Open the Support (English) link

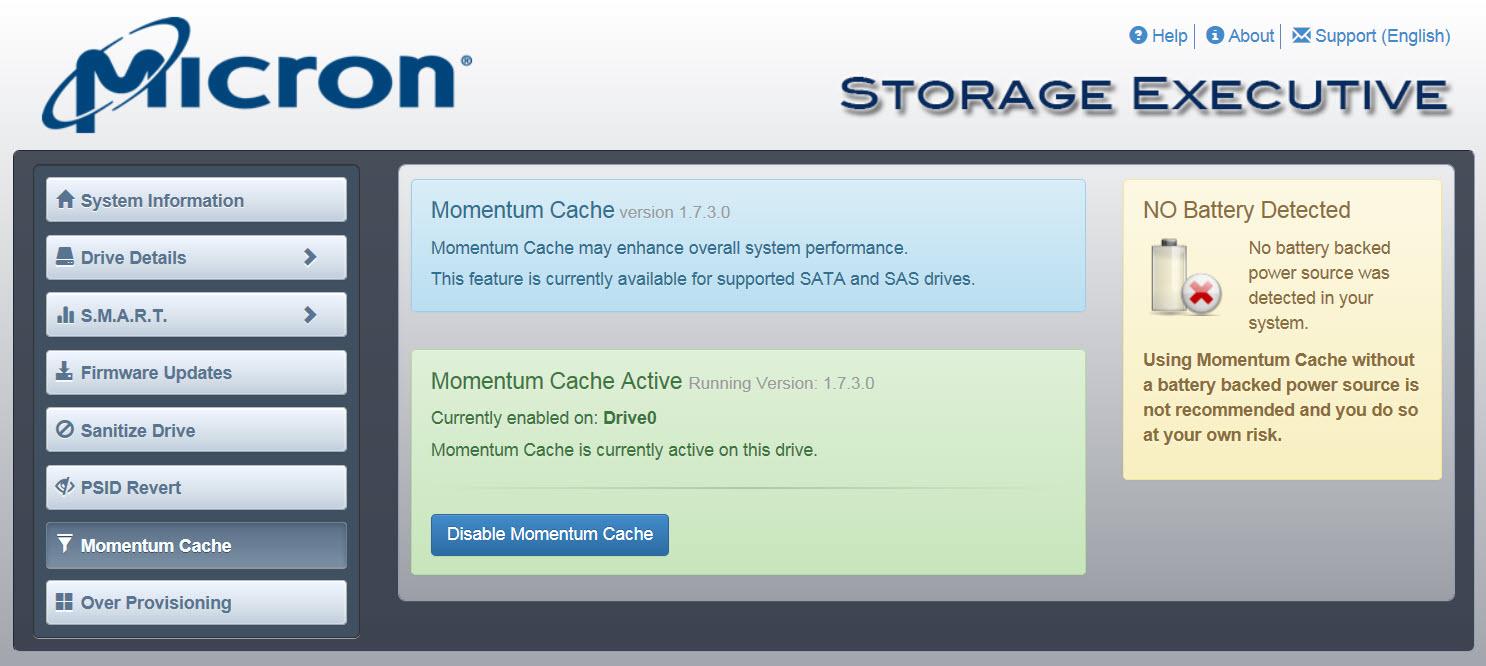1382,36
